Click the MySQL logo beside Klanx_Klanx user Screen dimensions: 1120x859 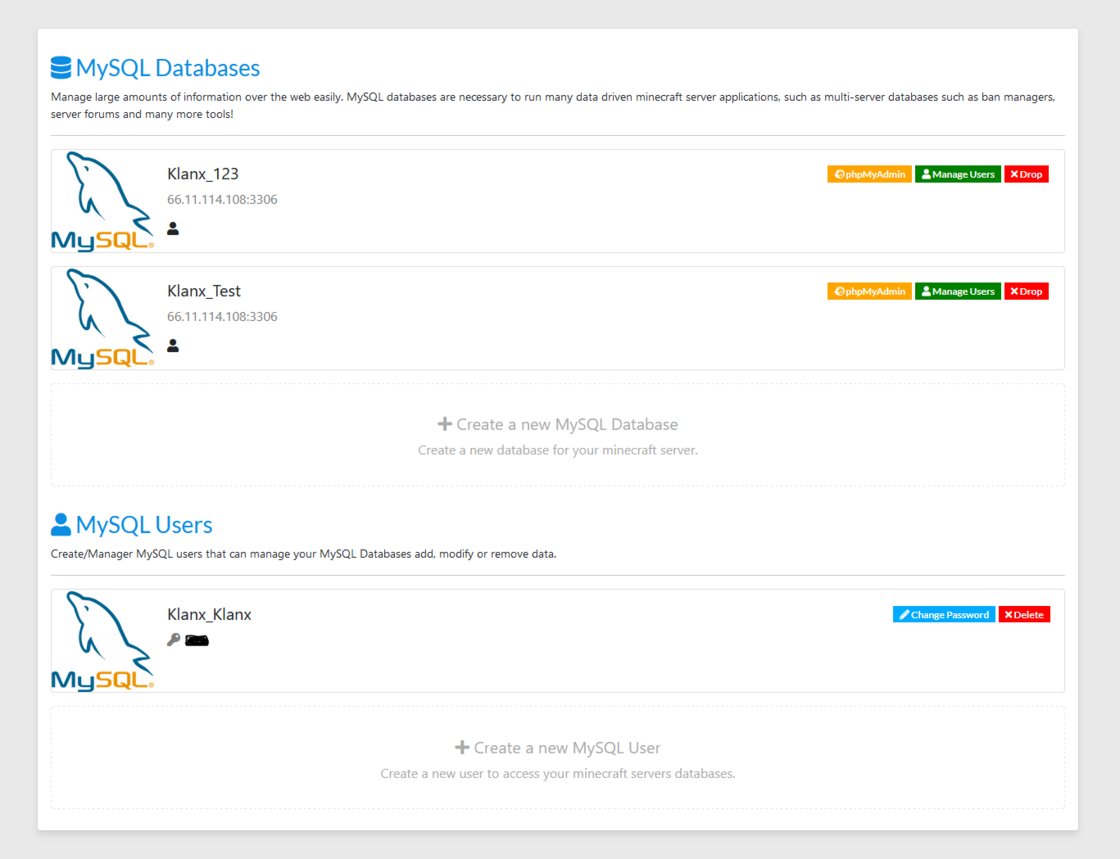102,641
